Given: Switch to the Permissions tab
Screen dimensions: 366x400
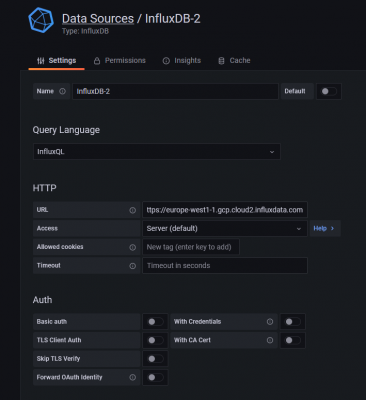Looking at the screenshot, I should click(x=120, y=61).
